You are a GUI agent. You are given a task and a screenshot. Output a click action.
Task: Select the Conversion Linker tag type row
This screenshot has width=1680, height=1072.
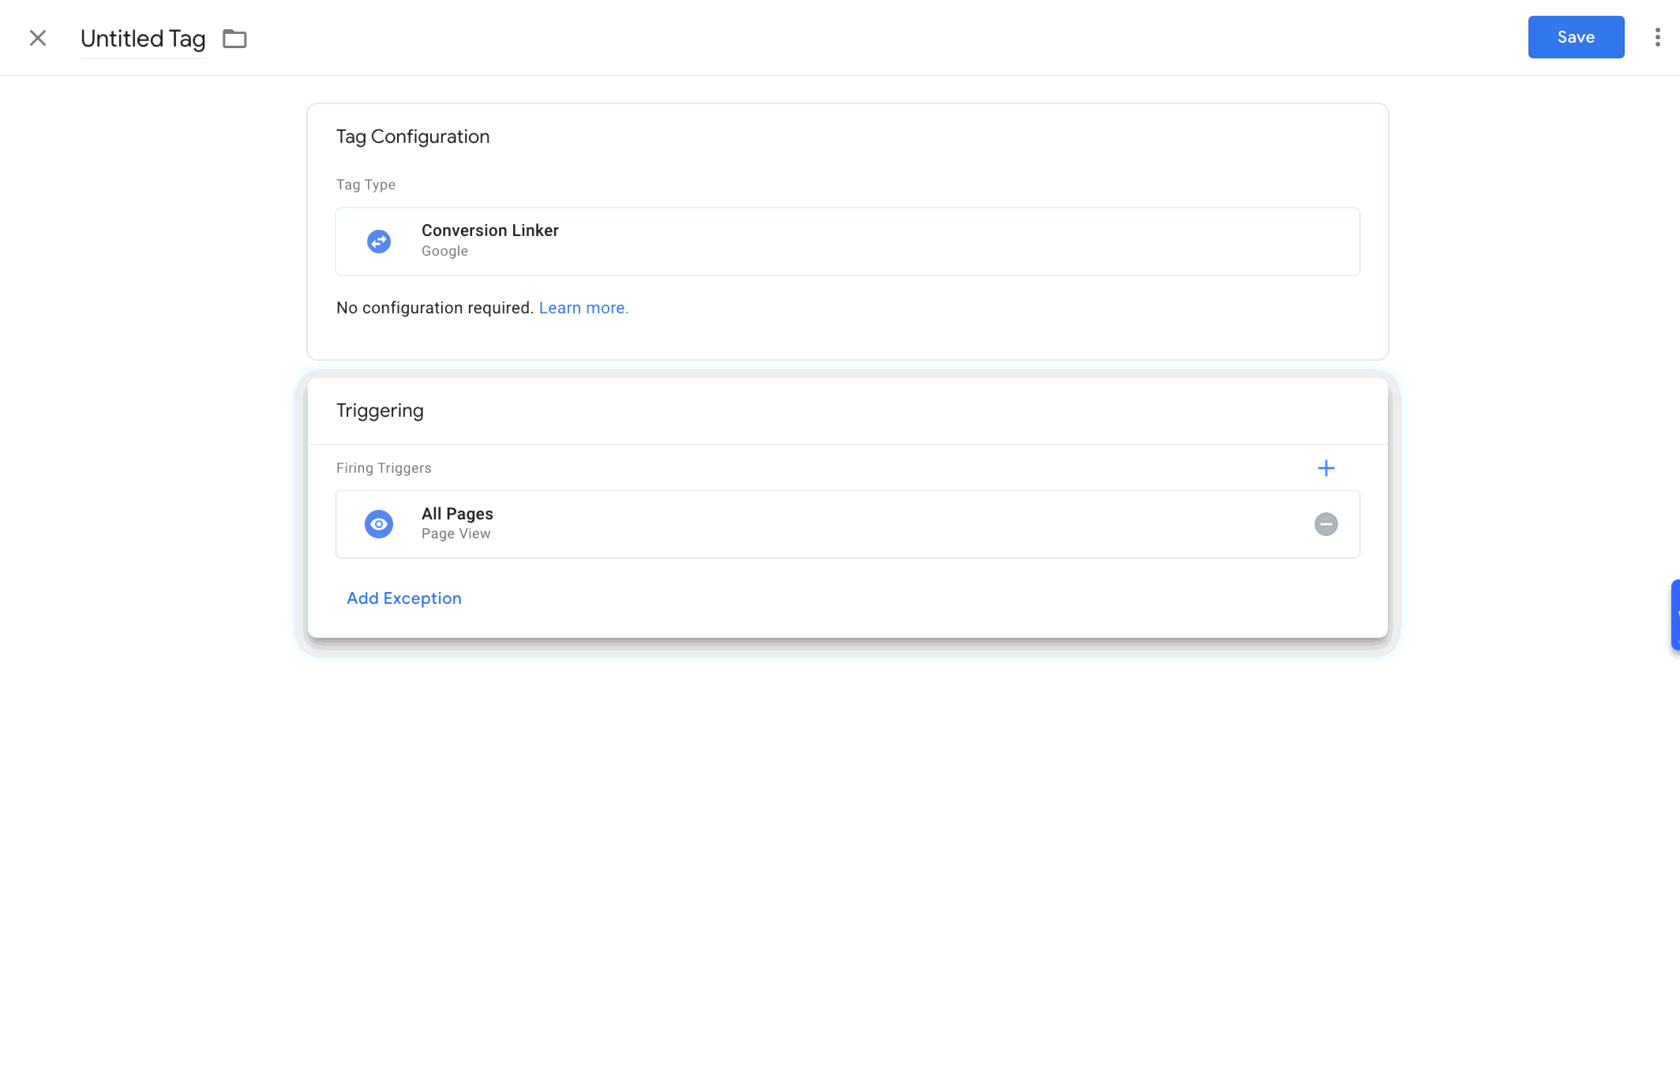[847, 241]
